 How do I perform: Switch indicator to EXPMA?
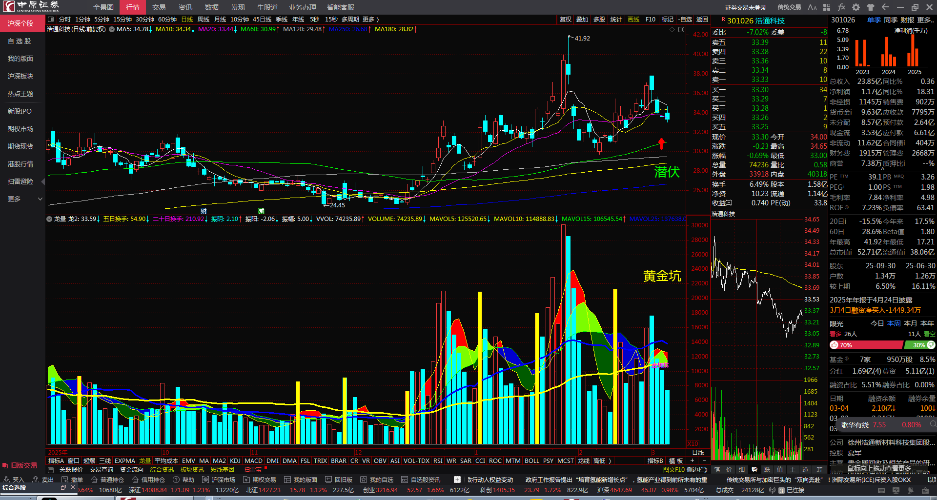coord(125,461)
